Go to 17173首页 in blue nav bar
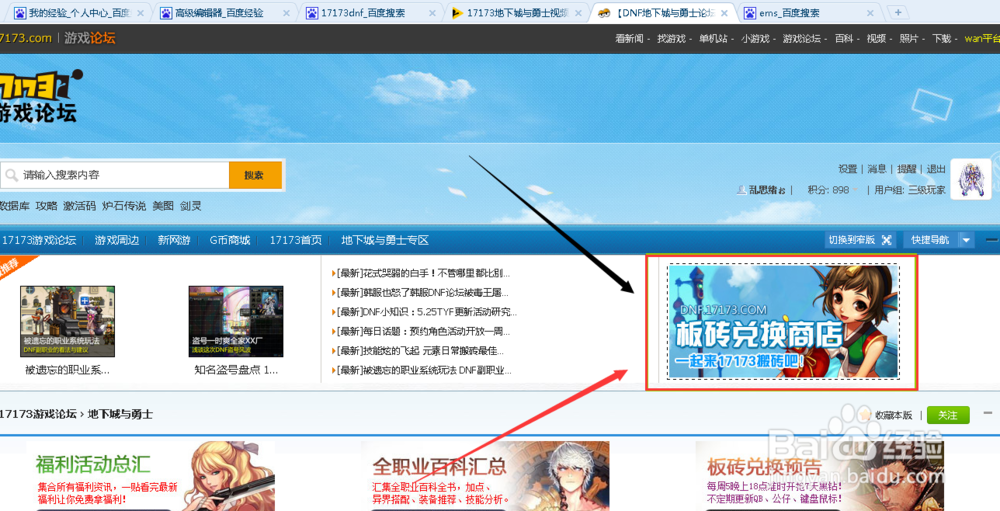Image resolution: width=1000 pixels, height=511 pixels. (295, 241)
